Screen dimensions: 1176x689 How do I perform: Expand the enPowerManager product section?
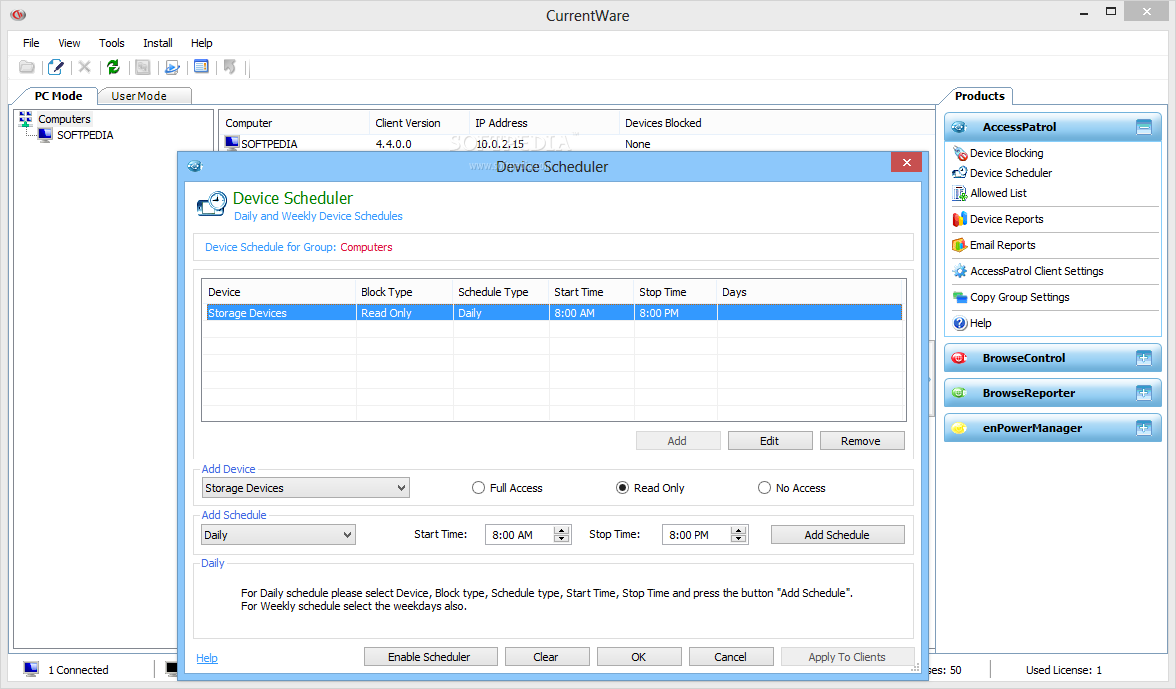pos(1144,428)
